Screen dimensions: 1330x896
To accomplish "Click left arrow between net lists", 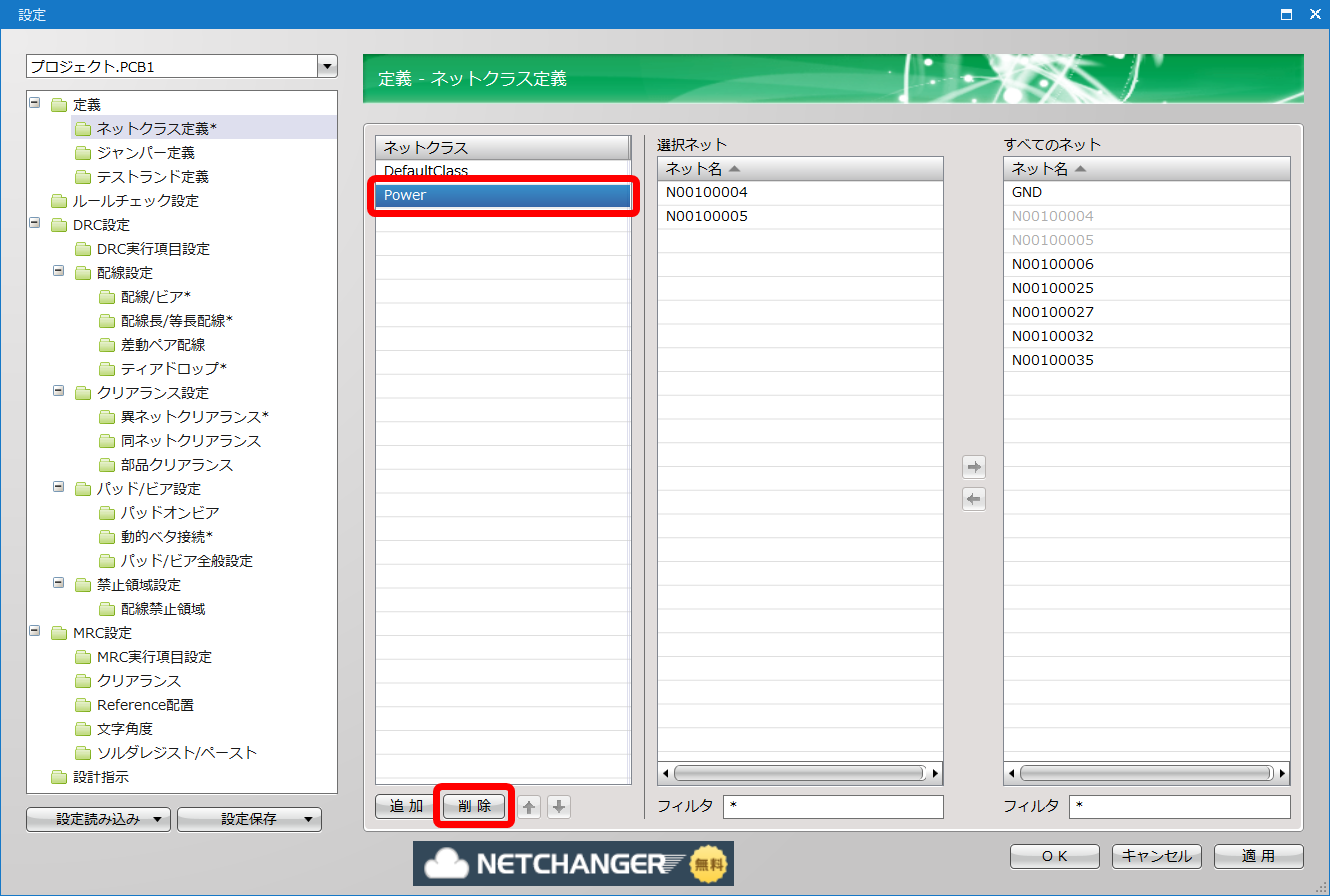I will coord(974,499).
